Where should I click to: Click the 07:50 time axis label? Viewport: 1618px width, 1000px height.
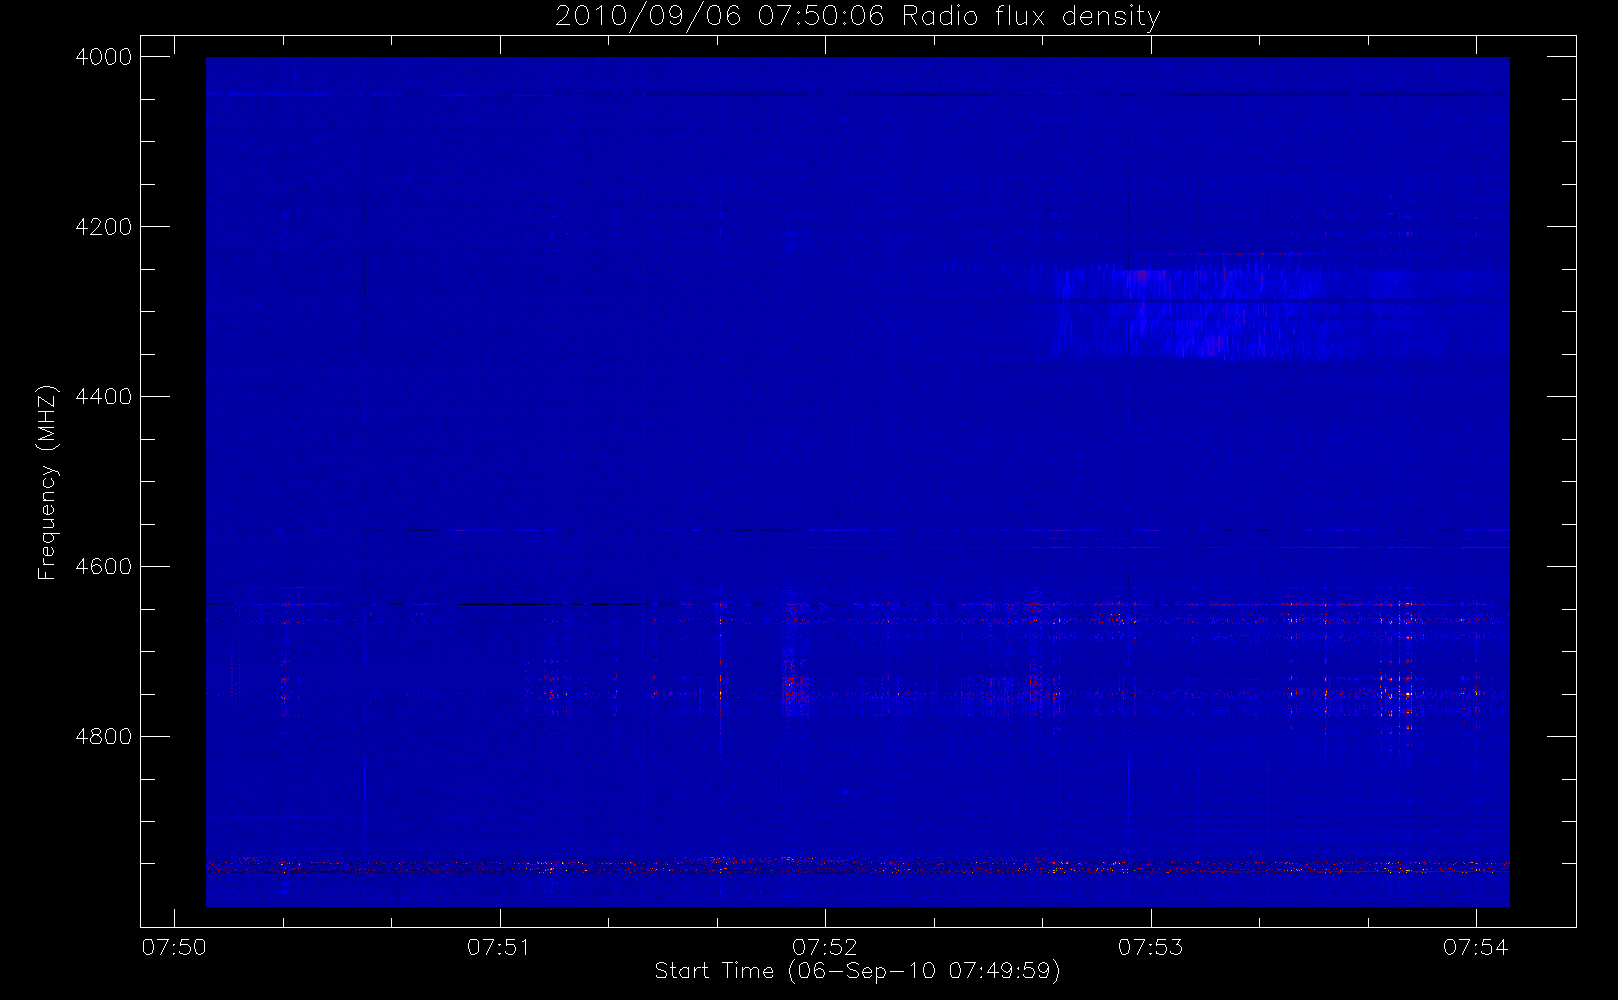coord(174,947)
